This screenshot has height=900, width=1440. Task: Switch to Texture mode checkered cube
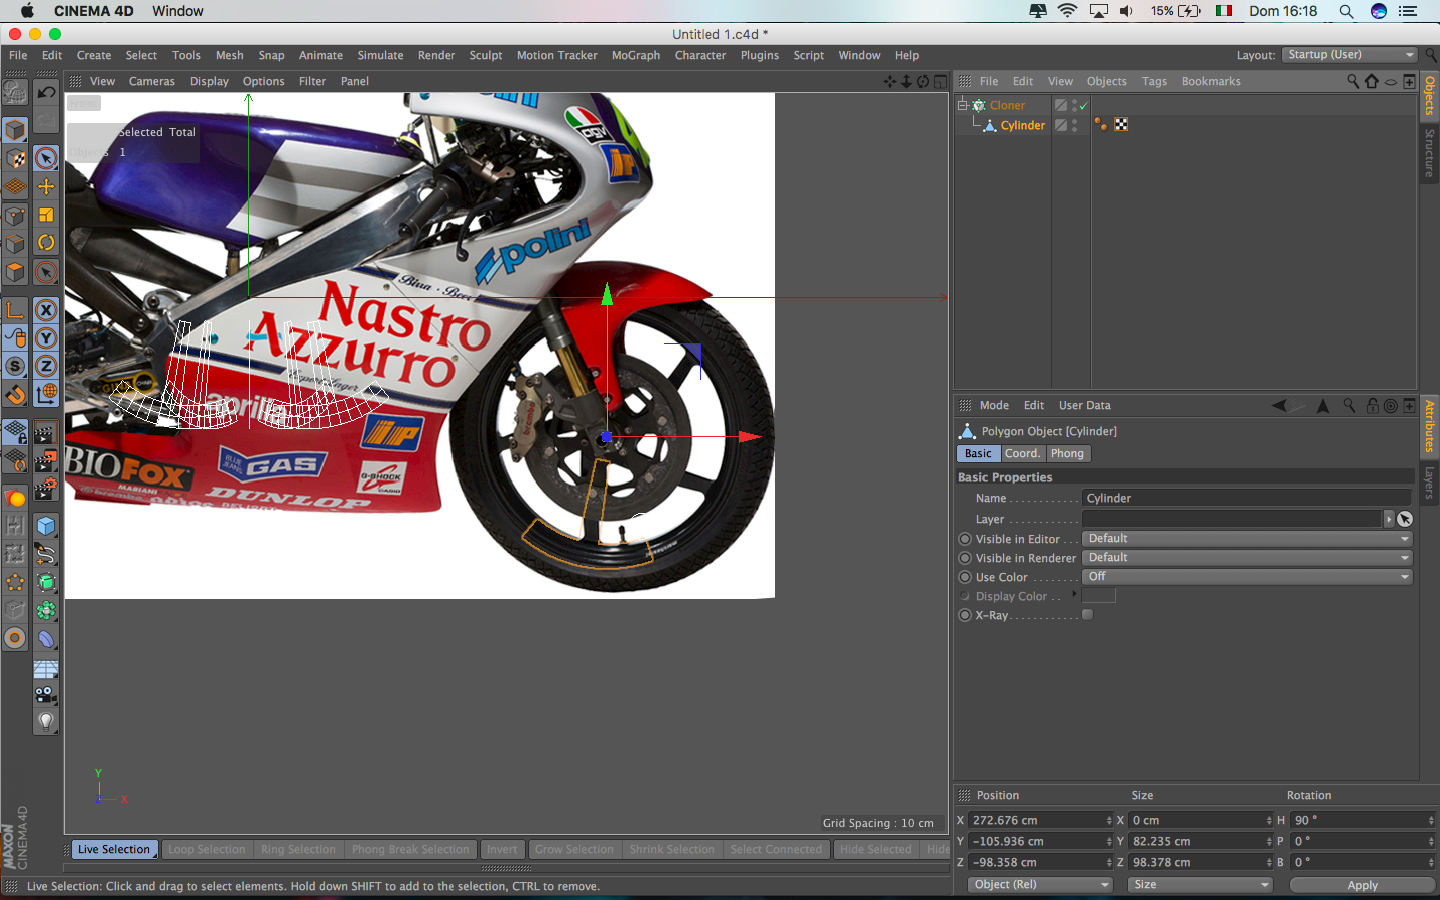pos(15,158)
